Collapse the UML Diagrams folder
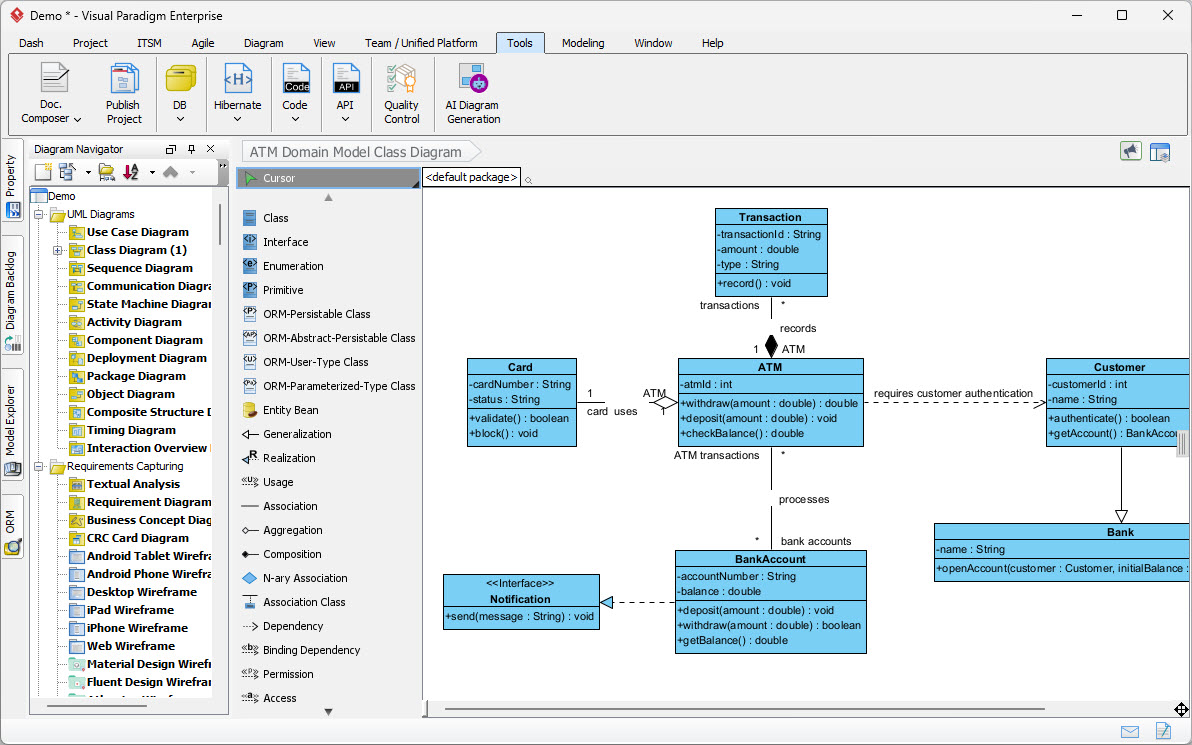The height and width of the screenshot is (745, 1192). tap(39, 214)
